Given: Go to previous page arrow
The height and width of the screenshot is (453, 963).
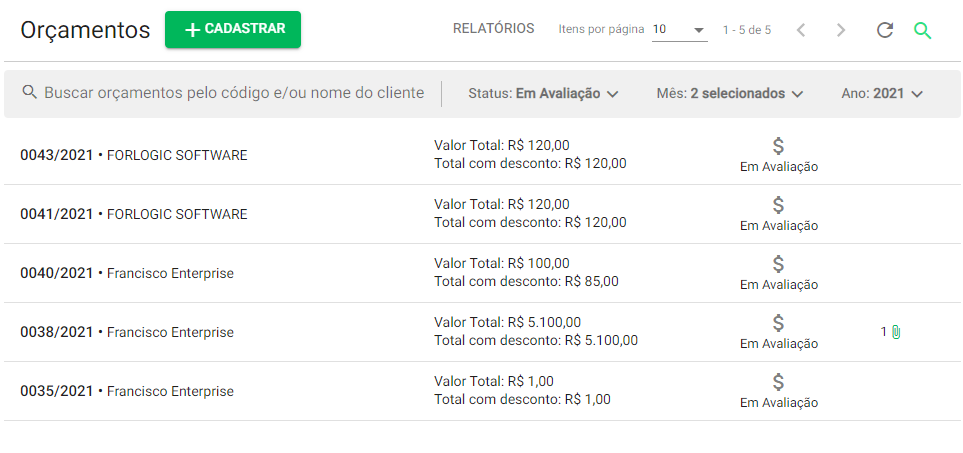Looking at the screenshot, I should pyautogui.click(x=801, y=29).
